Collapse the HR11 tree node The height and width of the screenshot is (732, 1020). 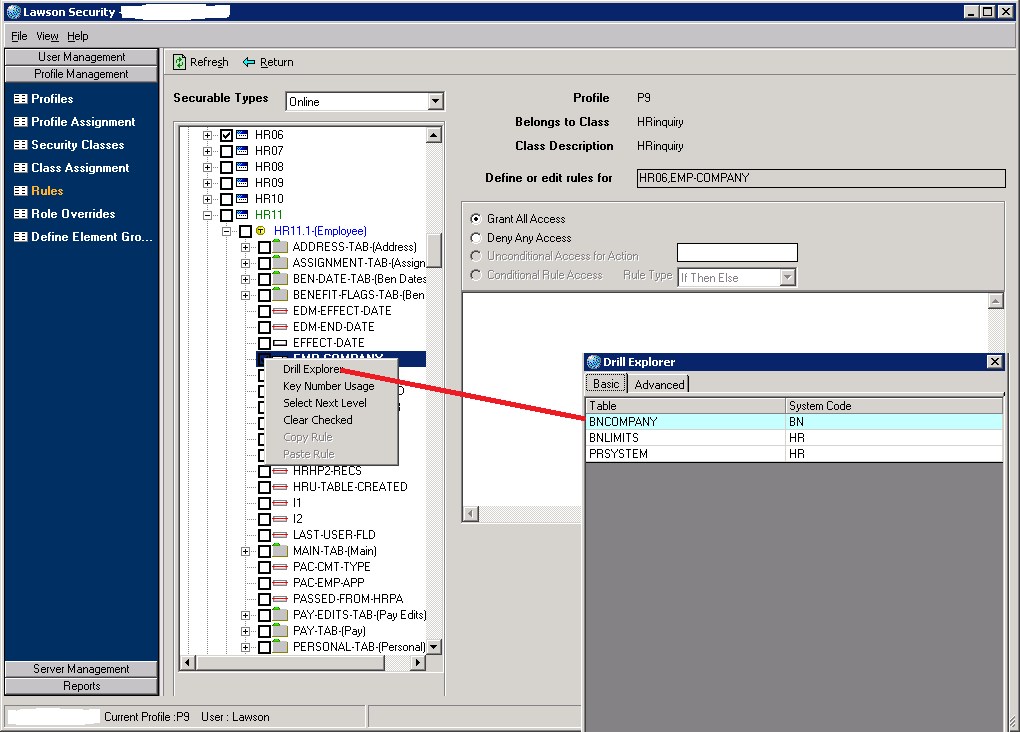208,215
